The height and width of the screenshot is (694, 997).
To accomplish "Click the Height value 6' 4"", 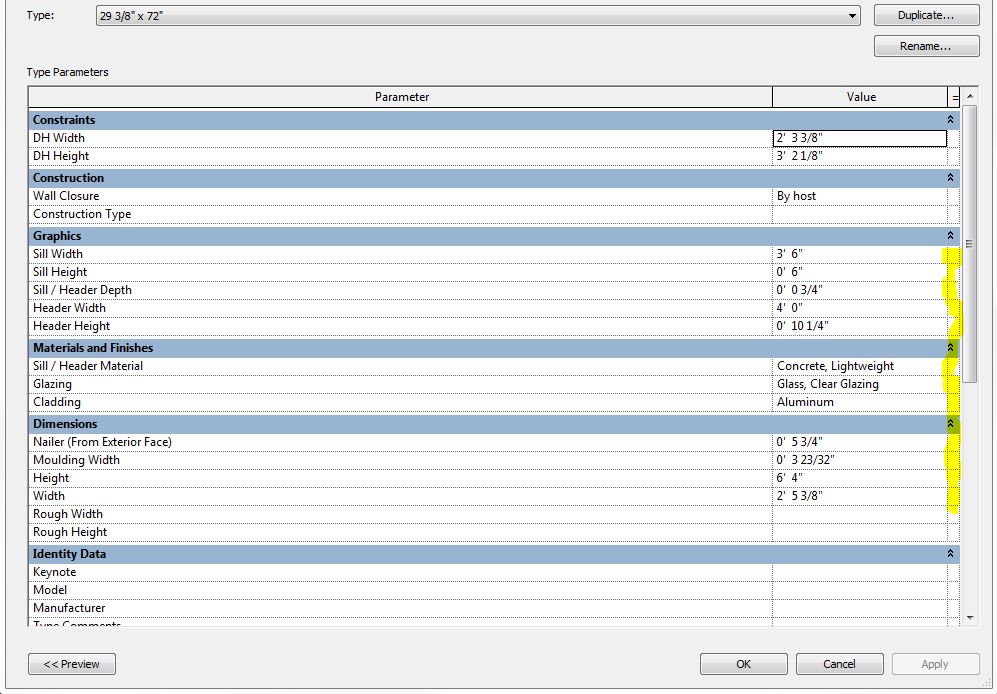I will pyautogui.click(x=860, y=478).
